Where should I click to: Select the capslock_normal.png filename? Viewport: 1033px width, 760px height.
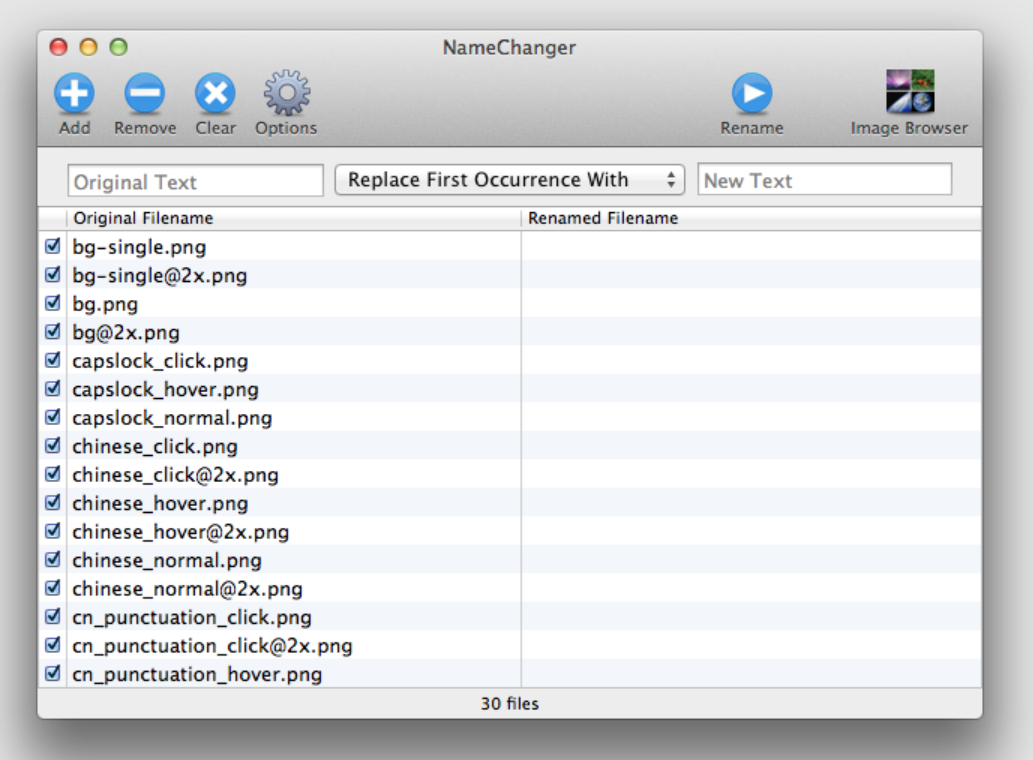(x=172, y=418)
